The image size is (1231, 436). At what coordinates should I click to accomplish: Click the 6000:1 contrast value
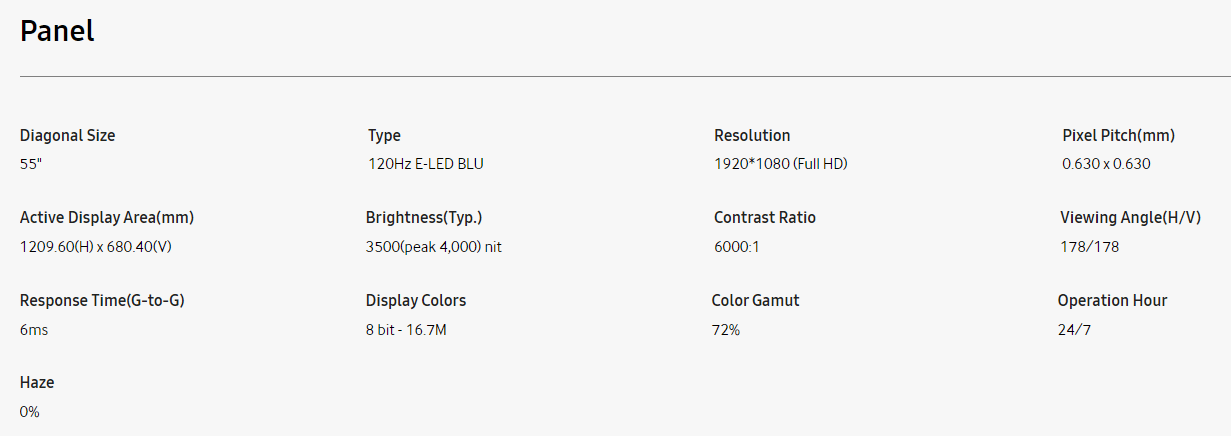(737, 246)
